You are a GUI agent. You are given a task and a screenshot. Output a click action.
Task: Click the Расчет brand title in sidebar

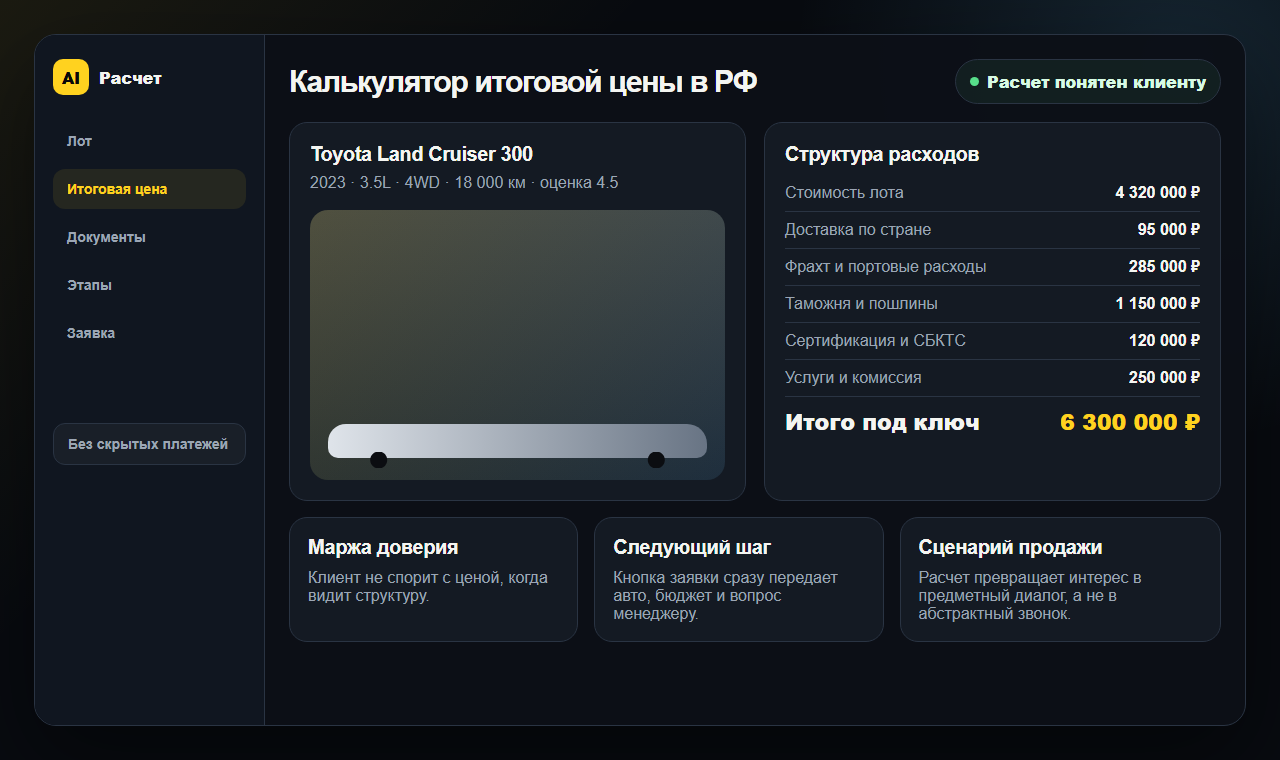(x=130, y=78)
